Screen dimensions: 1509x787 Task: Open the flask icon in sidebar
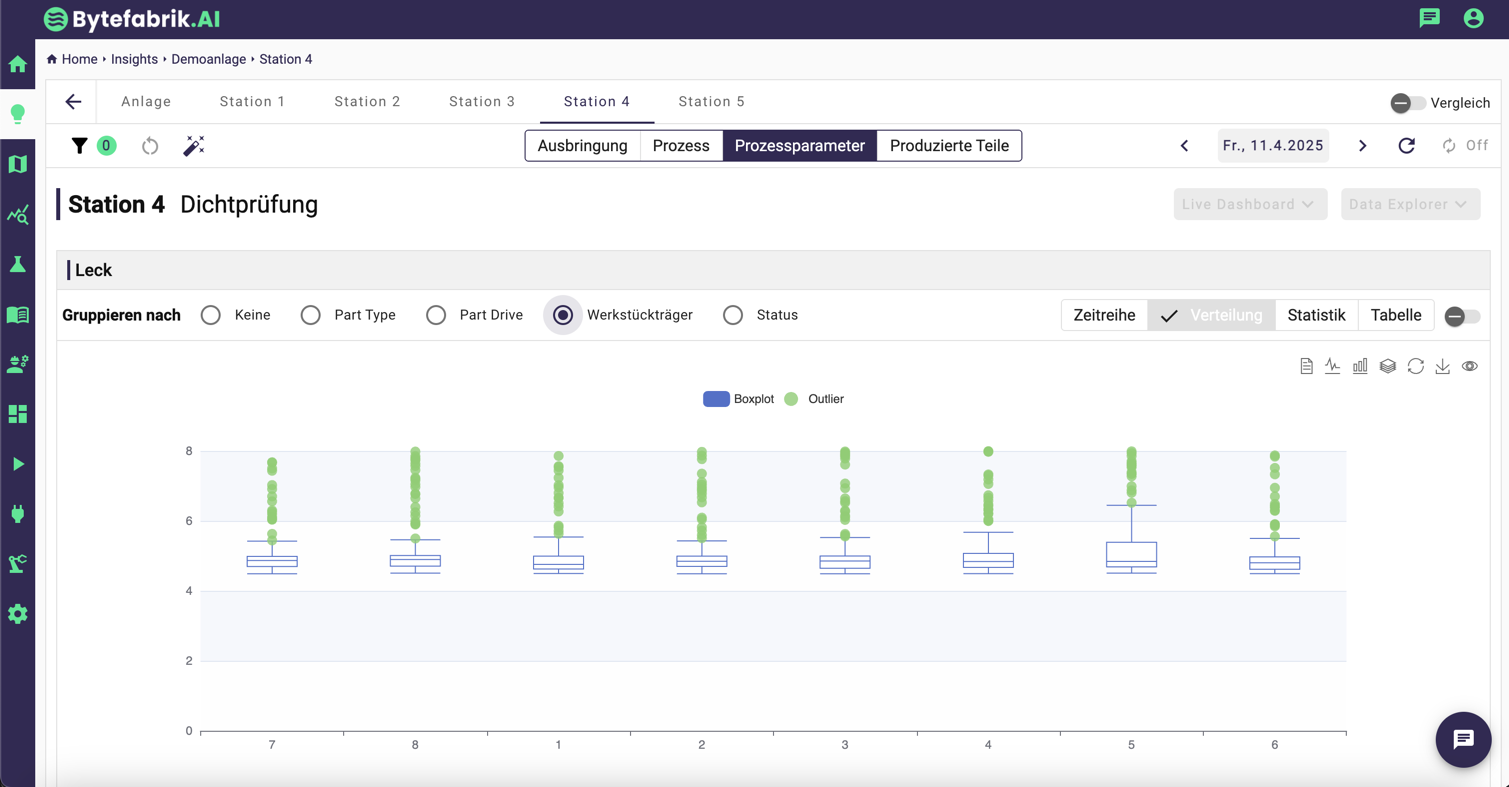point(18,265)
